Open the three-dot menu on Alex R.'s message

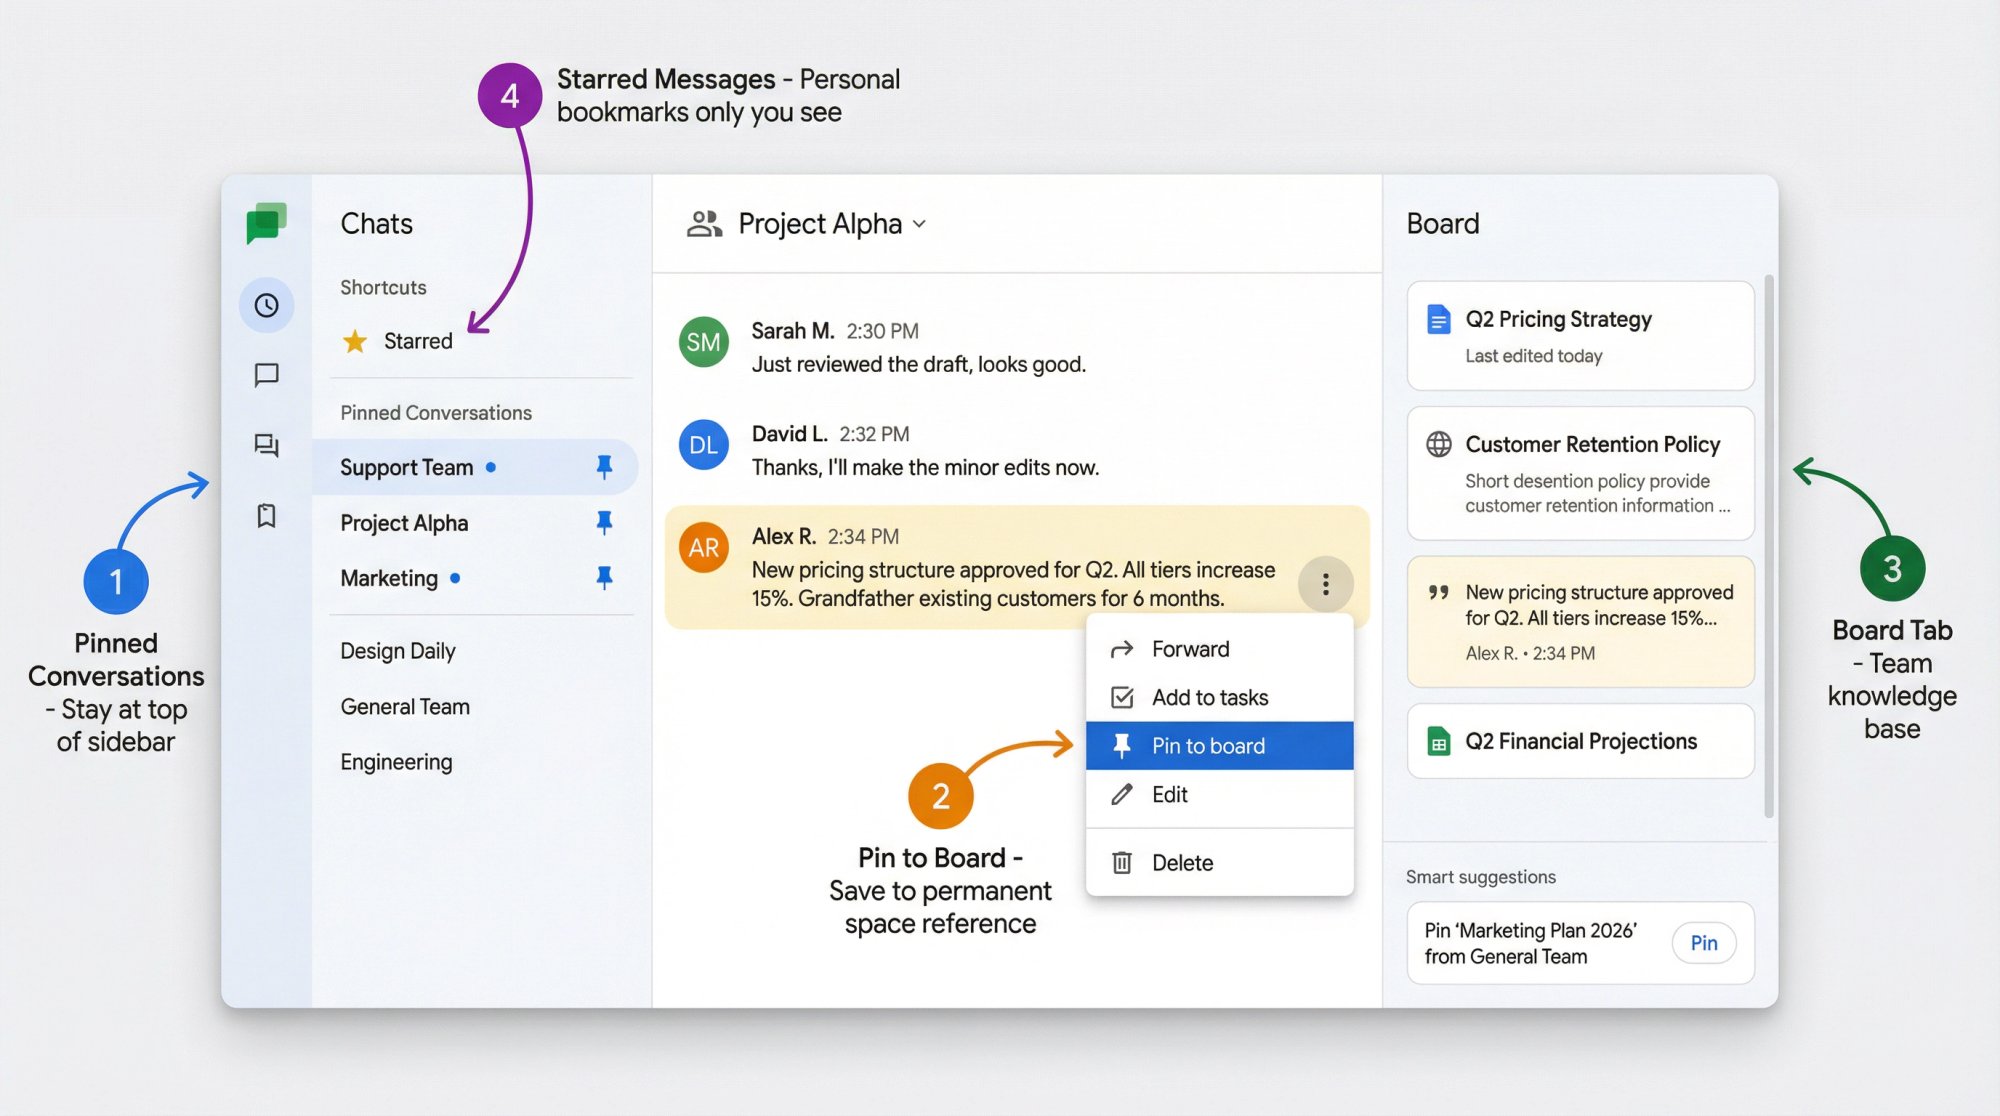pos(1325,583)
